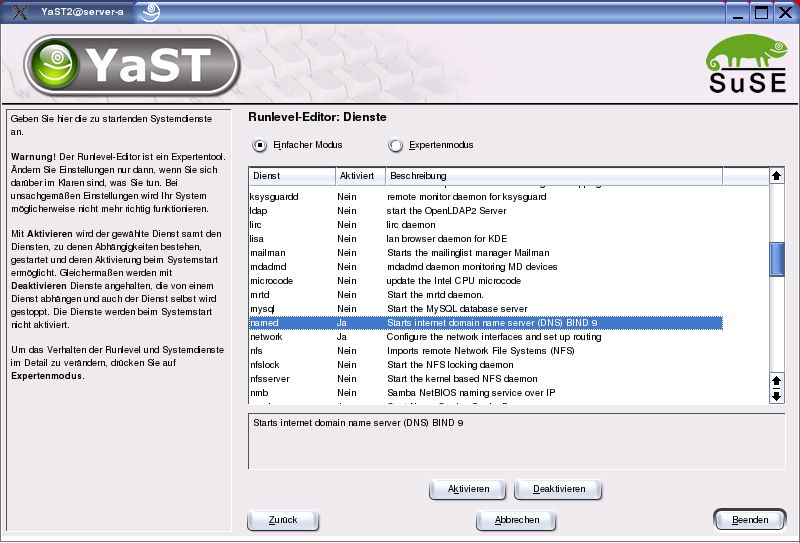The height and width of the screenshot is (543, 800).
Task: Click 'Nein' status in the mysql row
Action: (347, 309)
